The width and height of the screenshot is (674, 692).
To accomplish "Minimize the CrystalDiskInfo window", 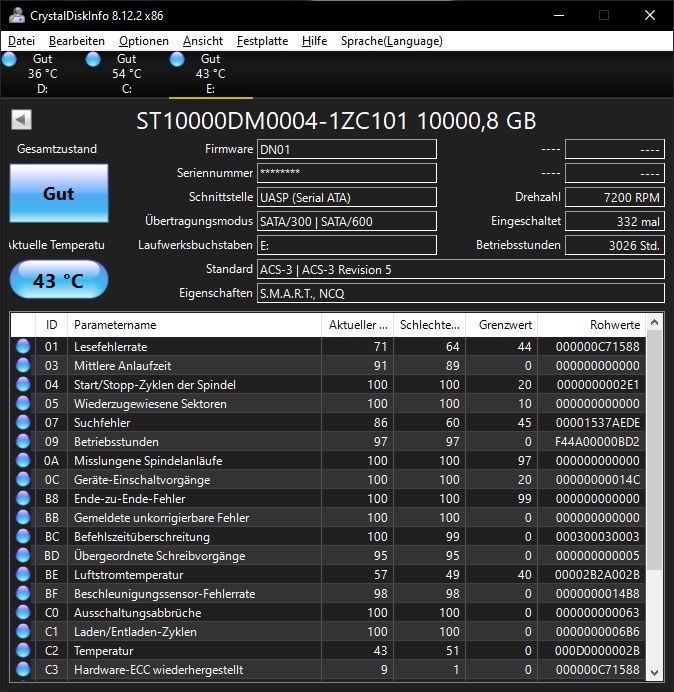I will pos(559,15).
